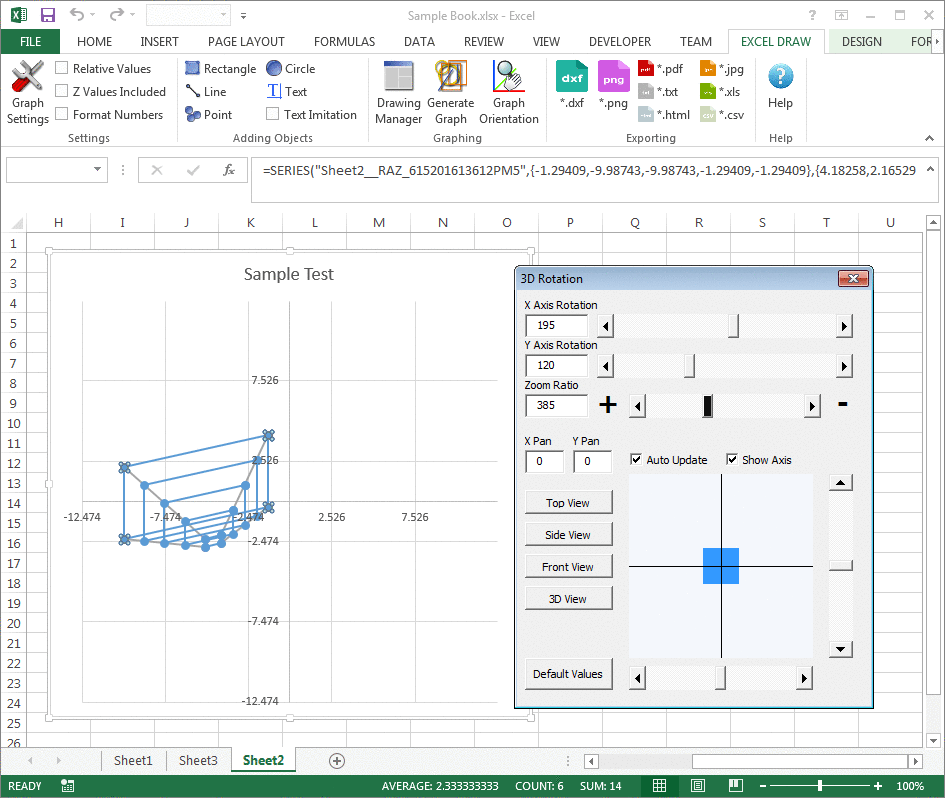The image size is (945, 798).
Task: Switch to the FORMULAS ribbon tab
Action: pos(344,42)
